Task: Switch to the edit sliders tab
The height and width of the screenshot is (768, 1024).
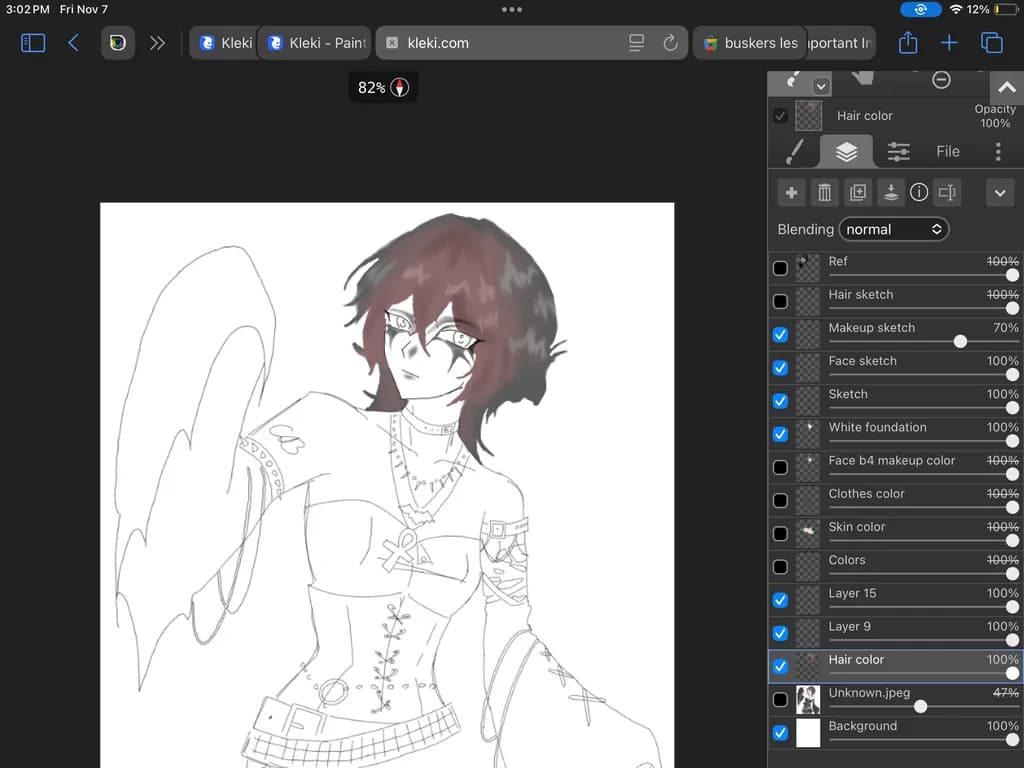Action: tap(899, 152)
